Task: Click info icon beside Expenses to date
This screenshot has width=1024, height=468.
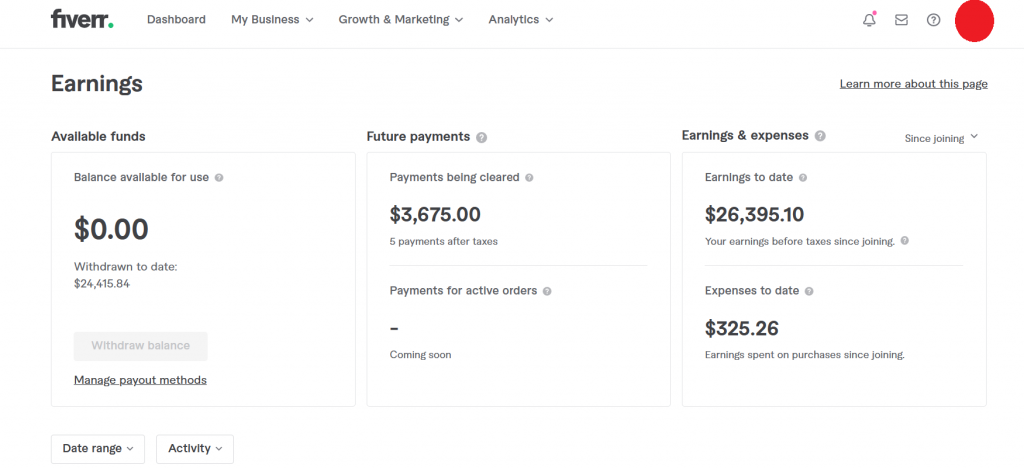Action: point(809,291)
